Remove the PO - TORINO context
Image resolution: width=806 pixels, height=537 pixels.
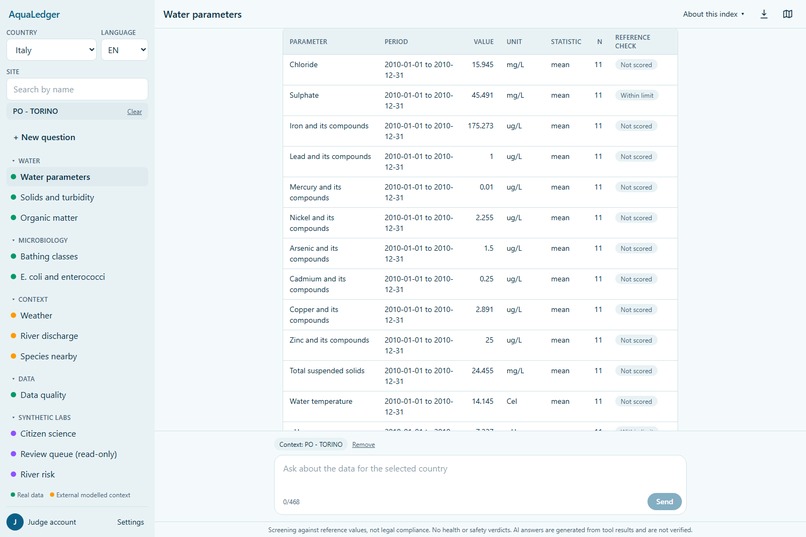tap(363, 445)
